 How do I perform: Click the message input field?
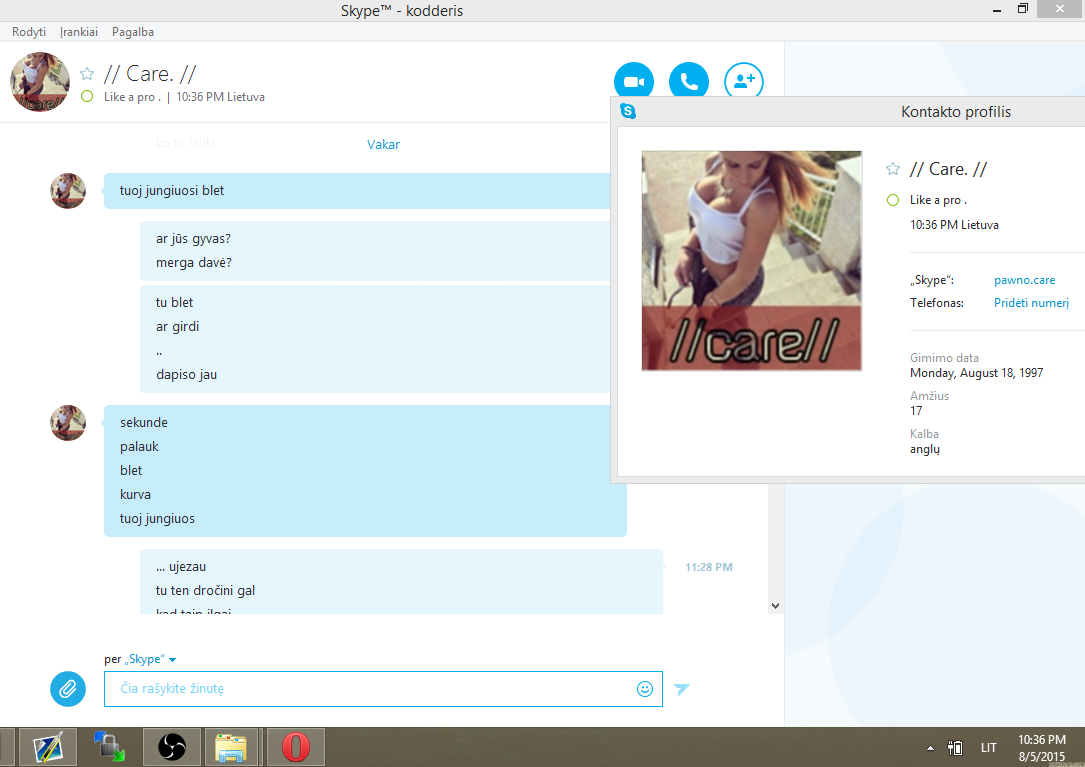[x=383, y=689]
